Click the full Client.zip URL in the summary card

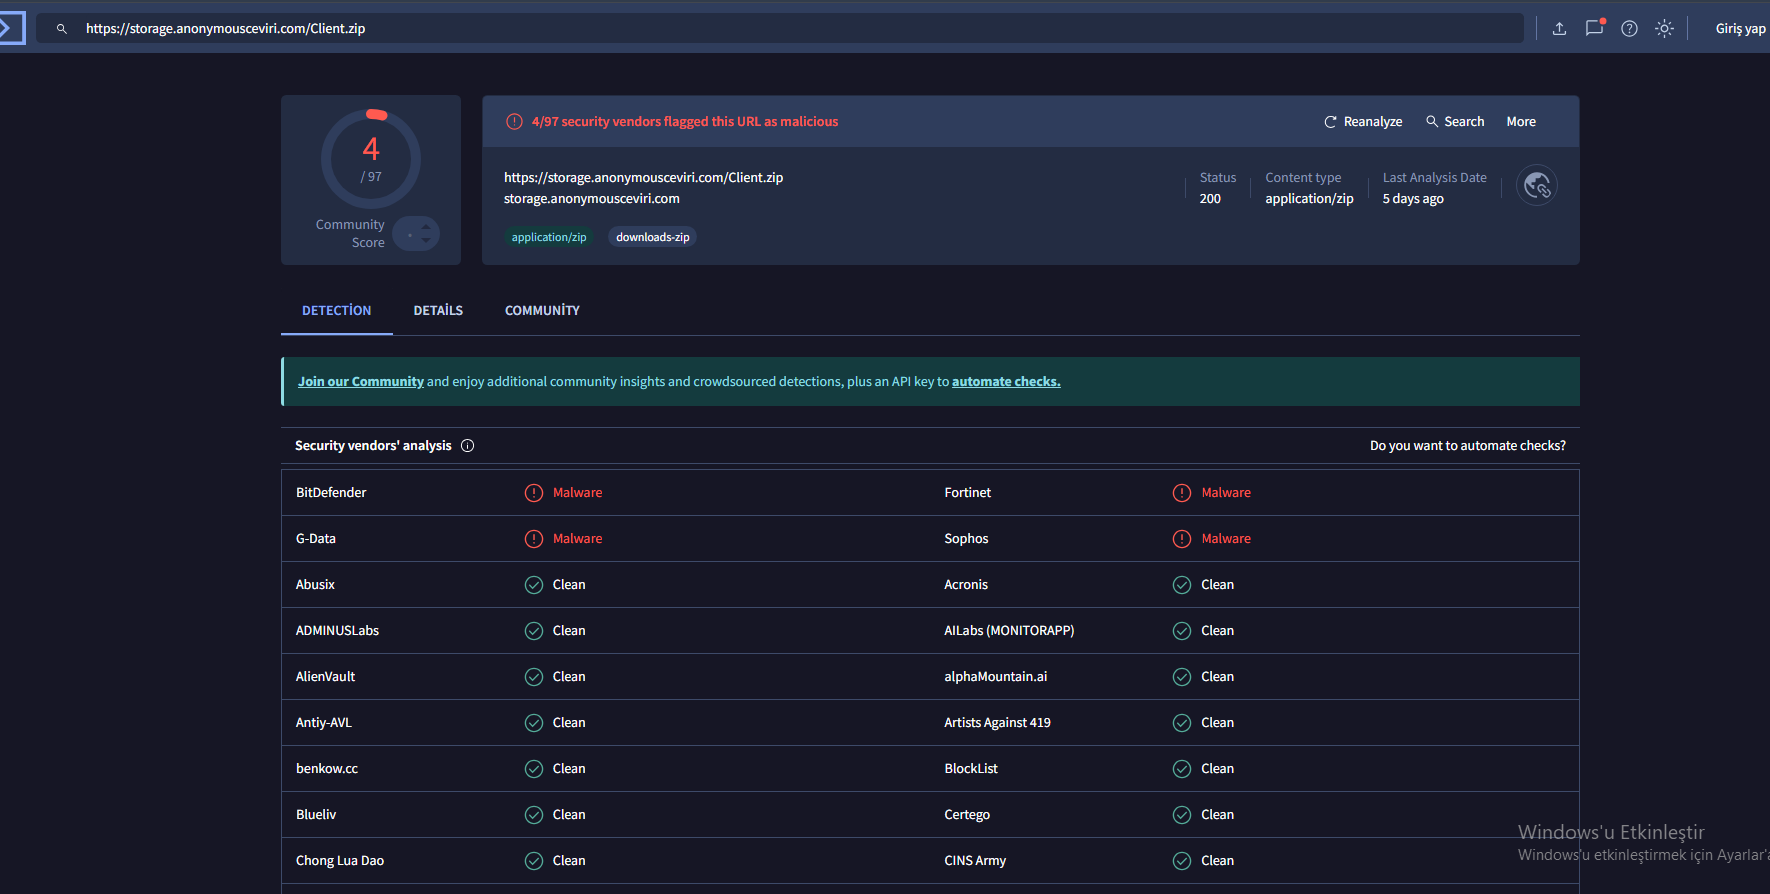point(643,178)
